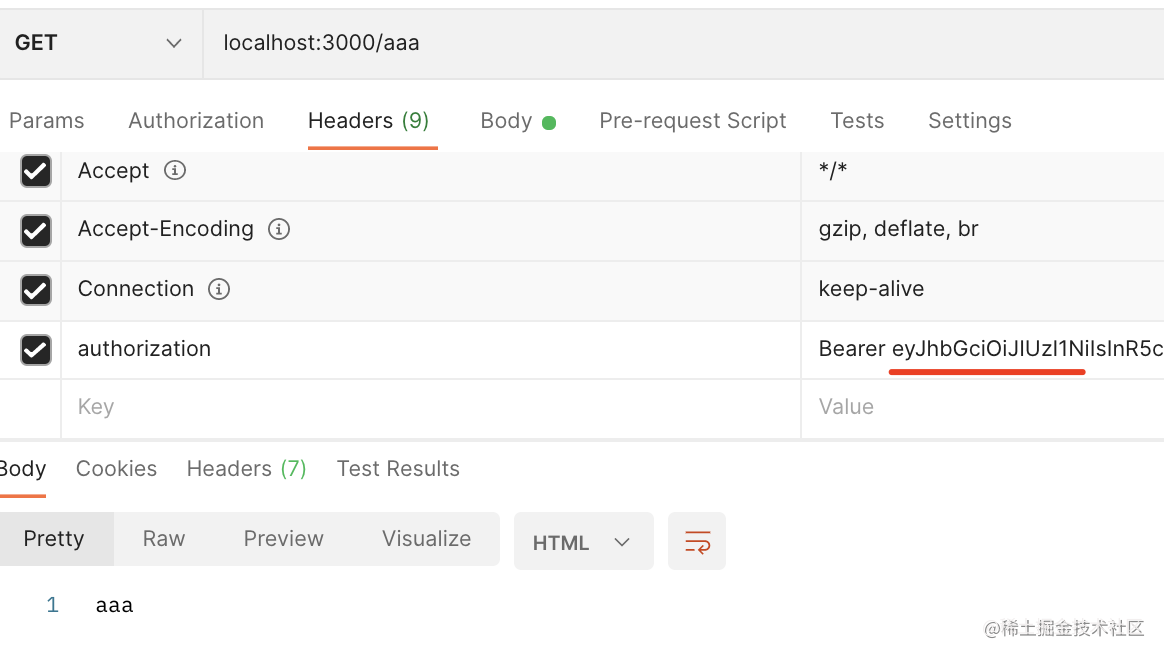Uncheck the Accept-Encoding header checkbox

click(x=36, y=231)
